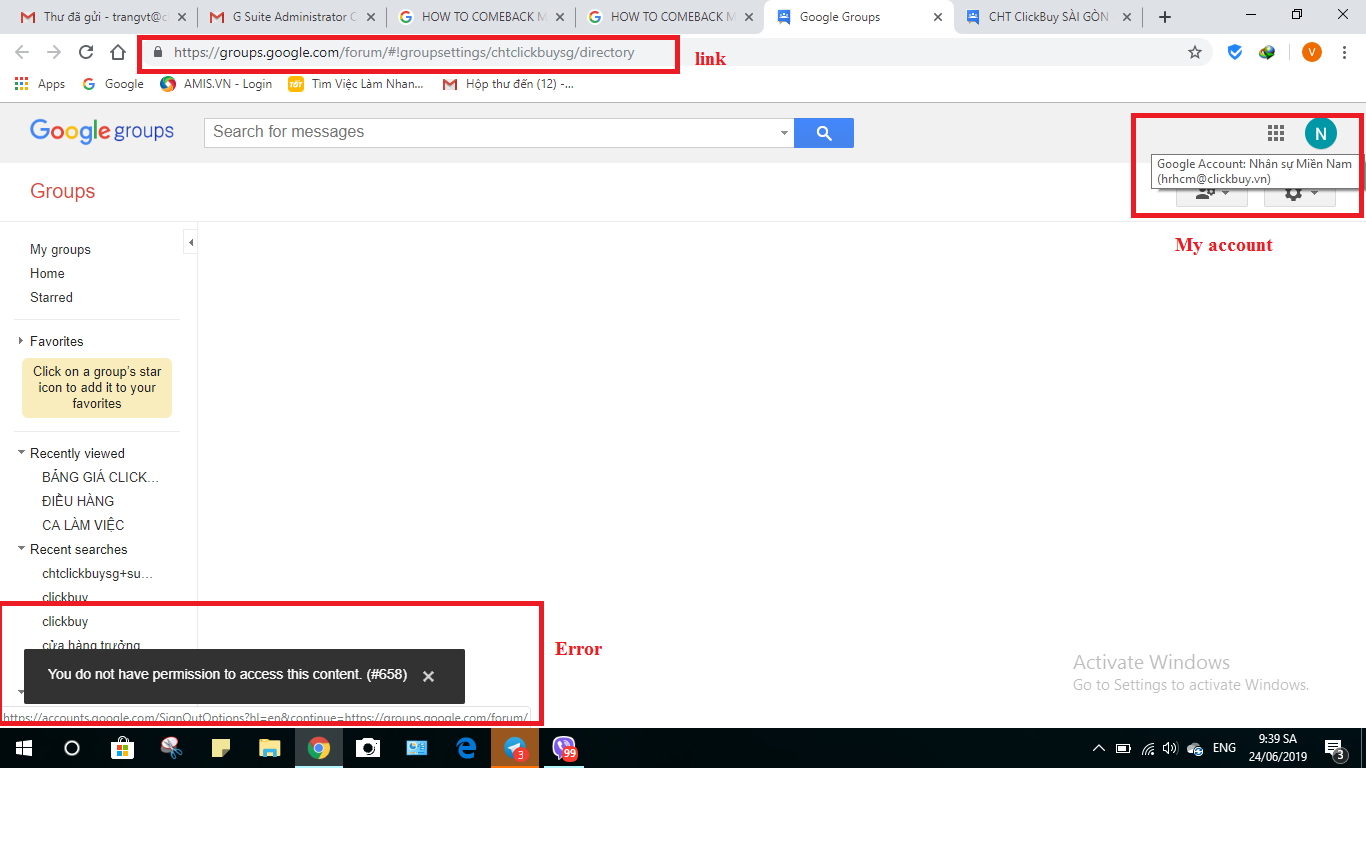Open Cortana search circle in taskbar
The height and width of the screenshot is (850, 1366).
pyautogui.click(x=72, y=748)
